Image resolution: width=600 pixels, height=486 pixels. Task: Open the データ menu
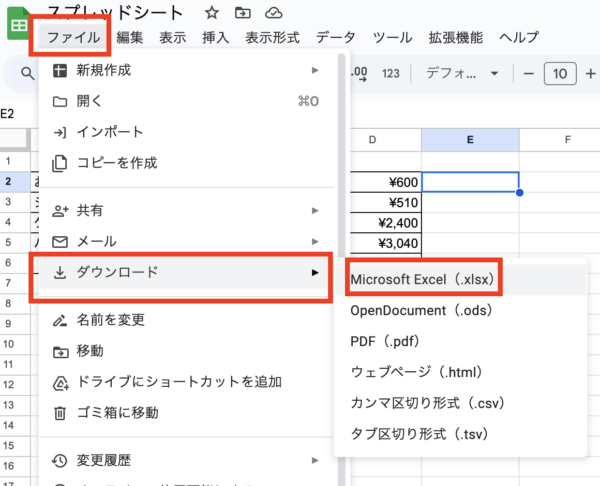point(336,38)
